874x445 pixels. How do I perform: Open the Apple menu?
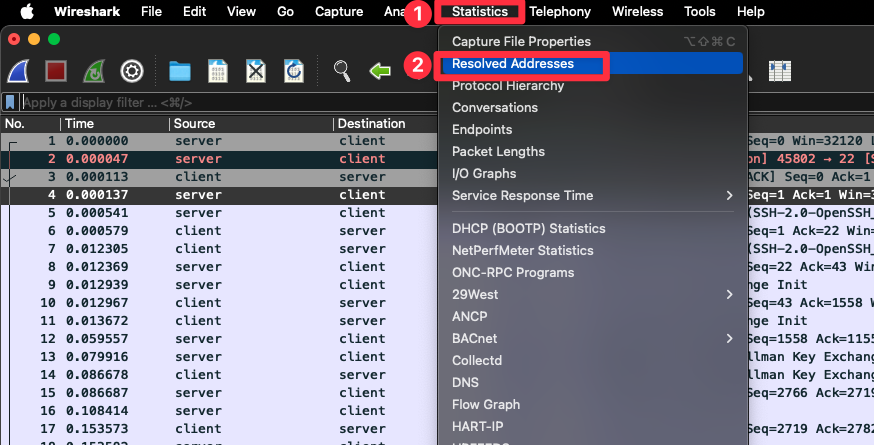27,11
